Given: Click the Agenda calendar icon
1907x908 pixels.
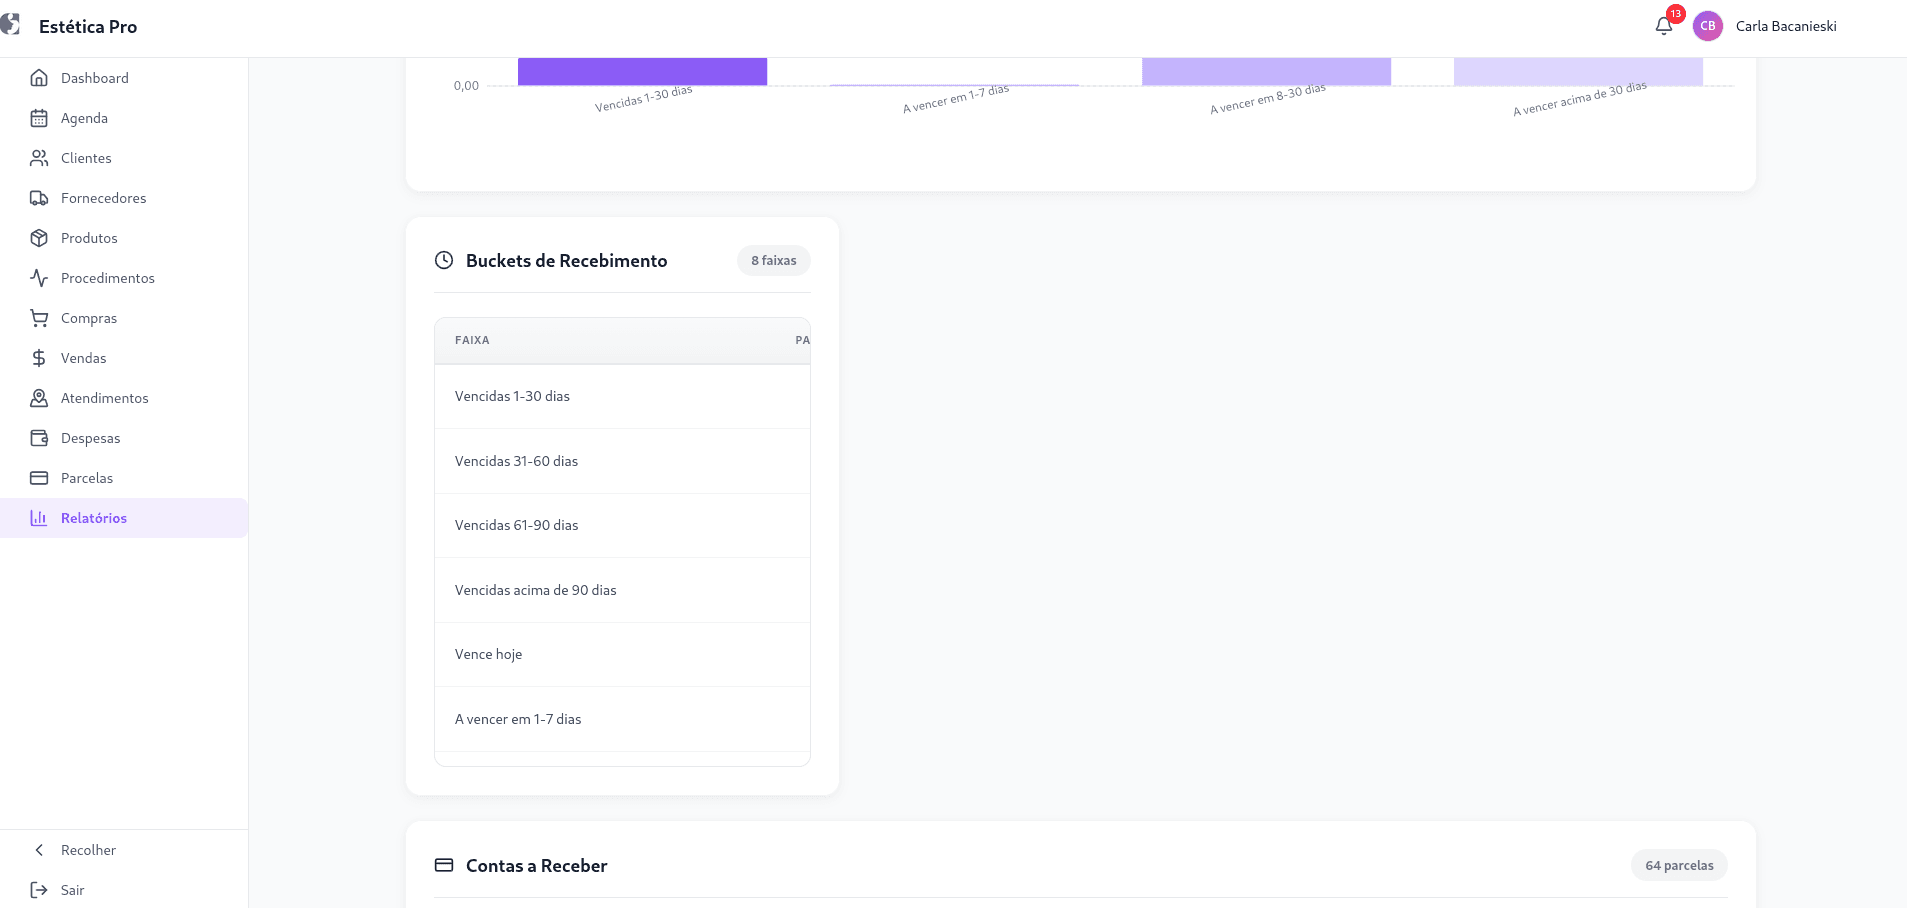Looking at the screenshot, I should [x=39, y=118].
